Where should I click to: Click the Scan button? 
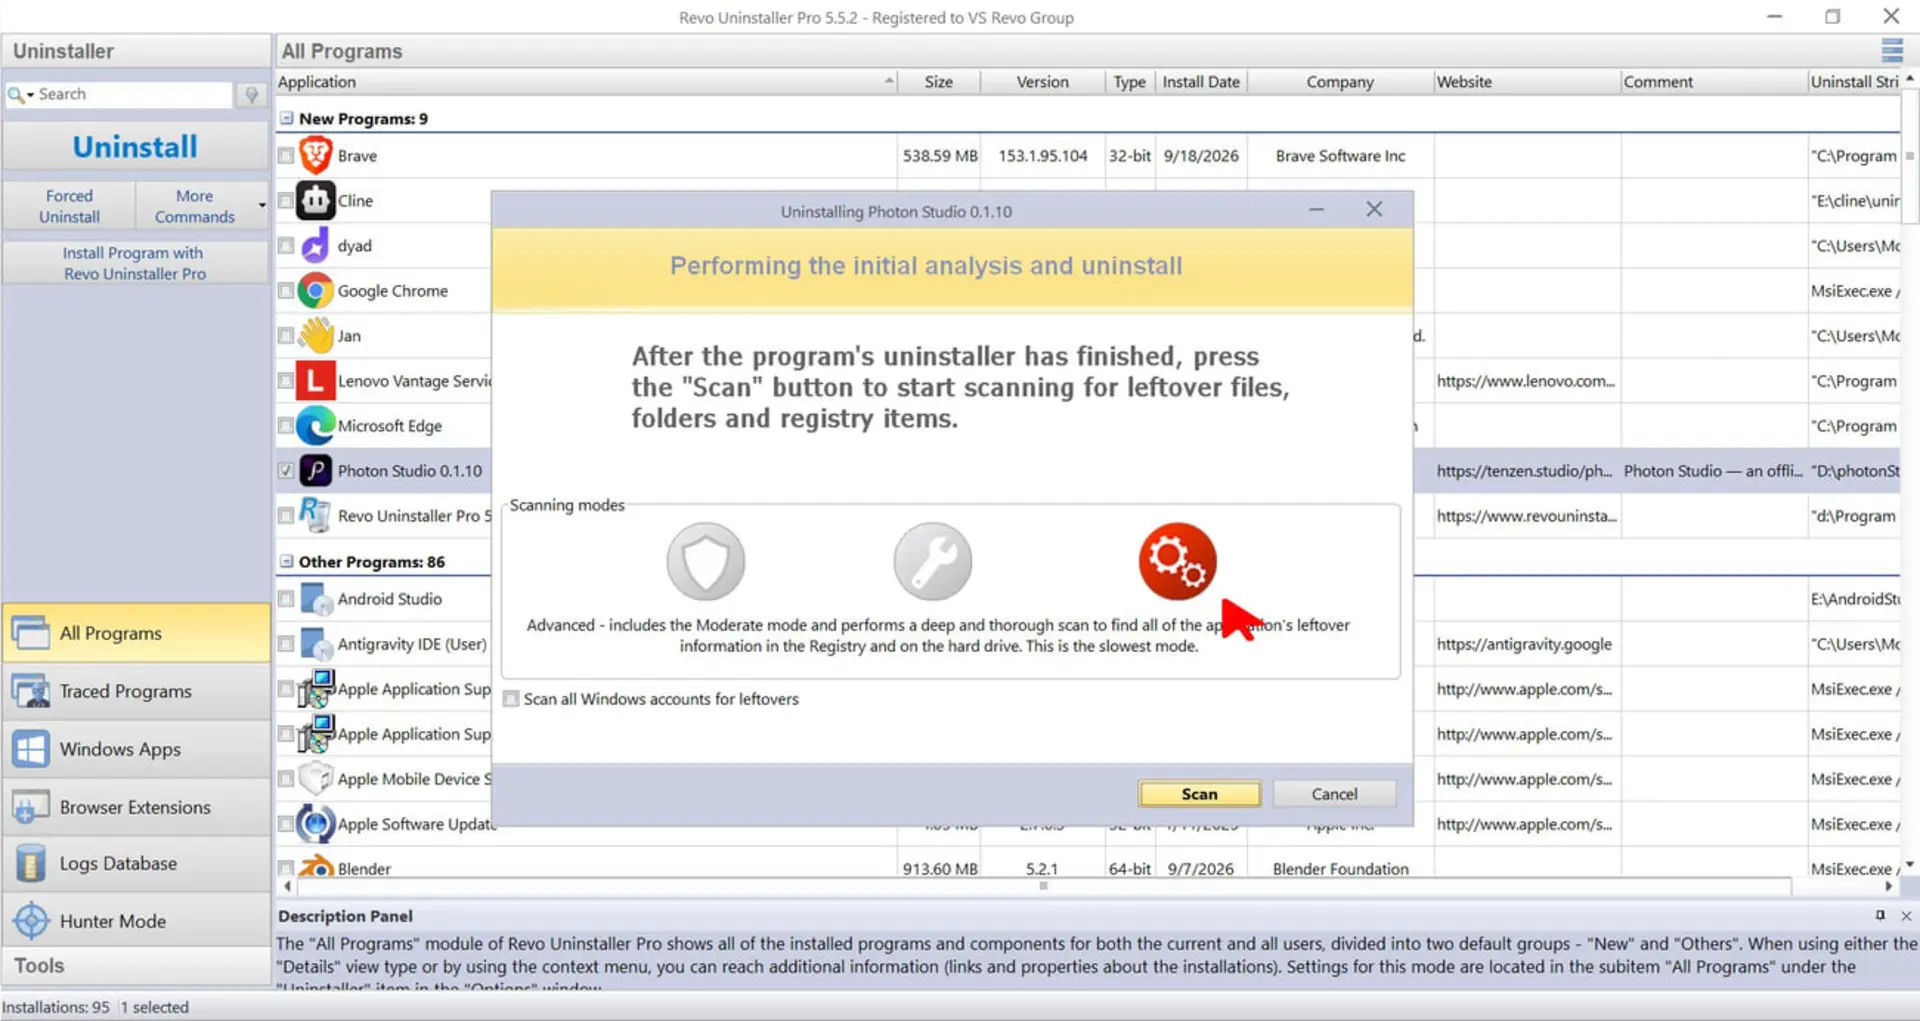click(x=1199, y=794)
